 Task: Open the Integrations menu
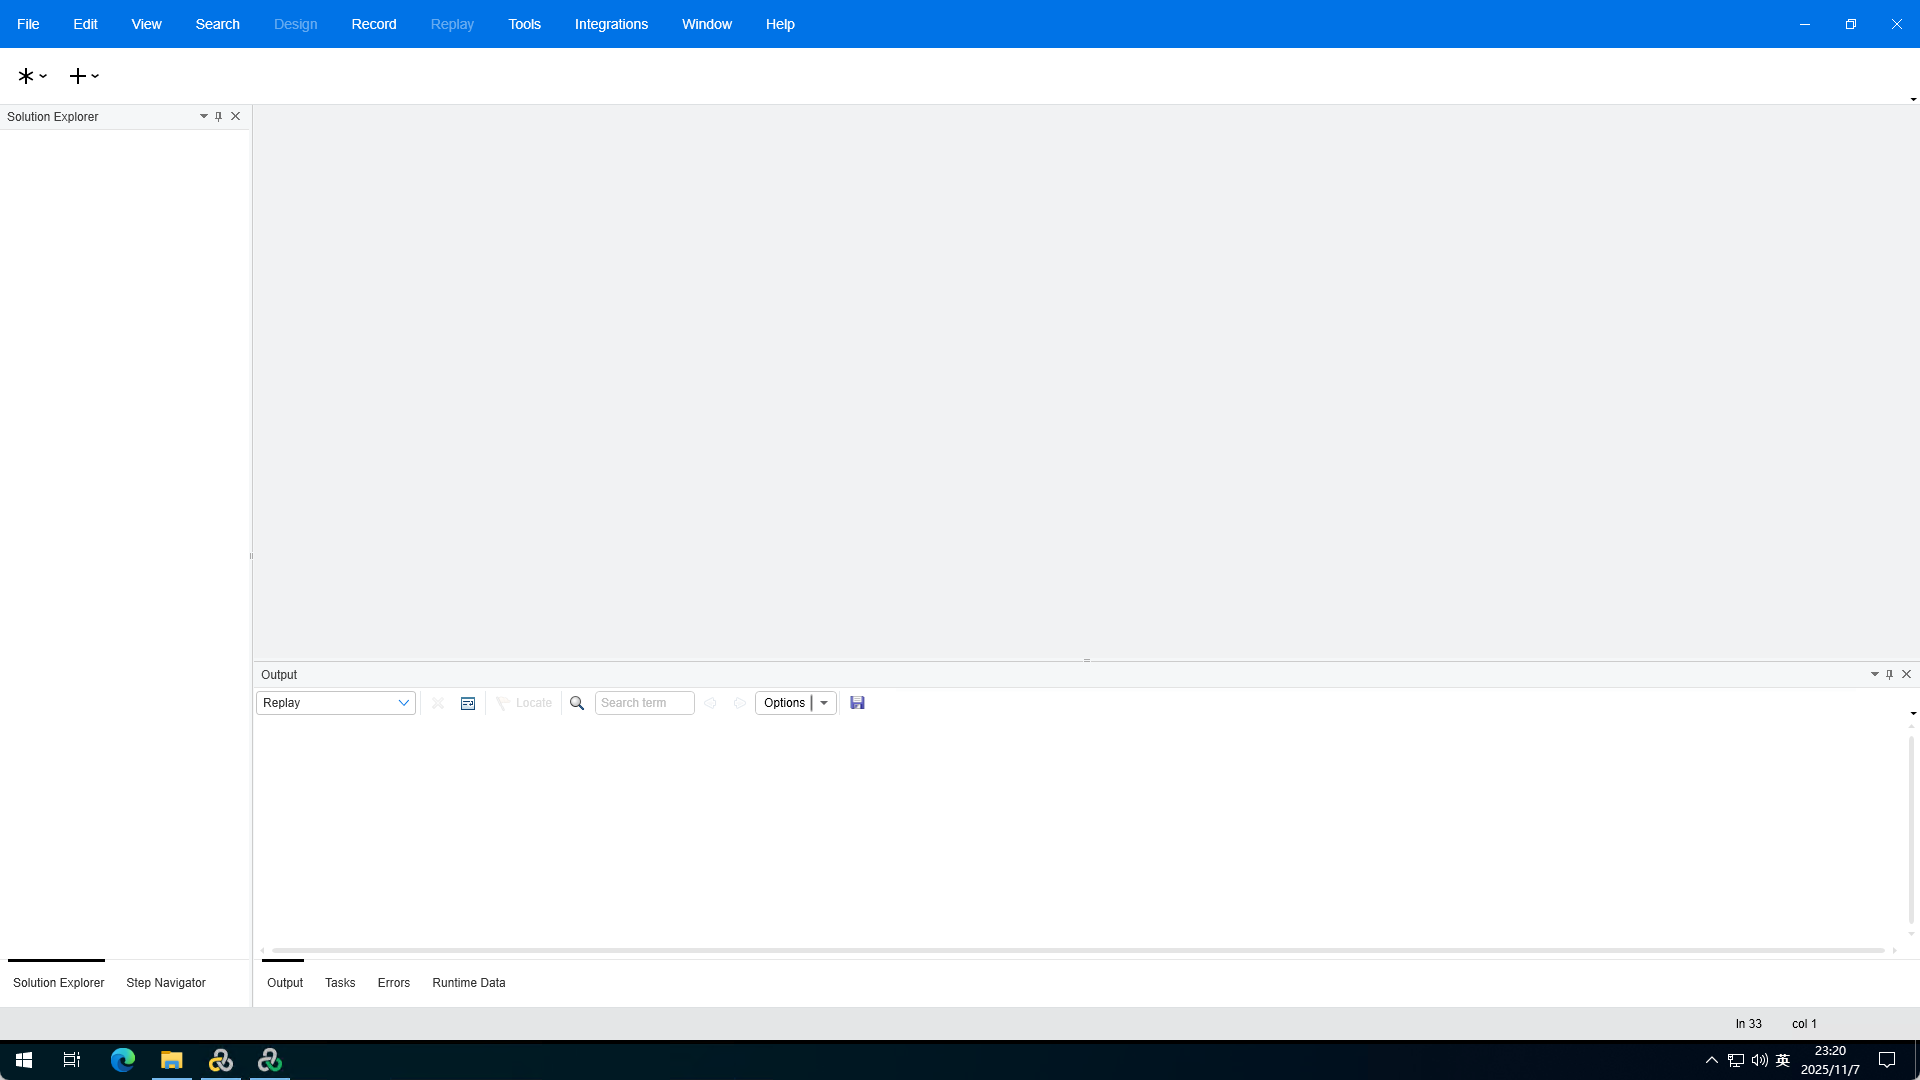coord(611,24)
